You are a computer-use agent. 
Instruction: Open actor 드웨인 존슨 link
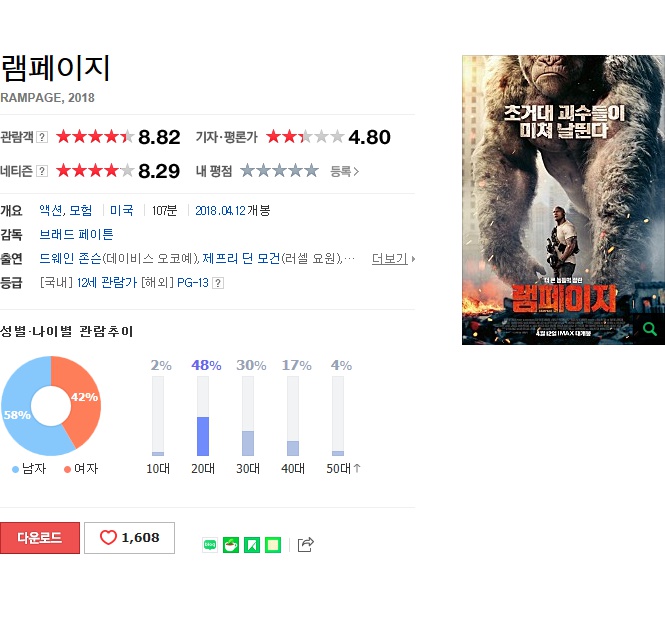tap(70, 258)
